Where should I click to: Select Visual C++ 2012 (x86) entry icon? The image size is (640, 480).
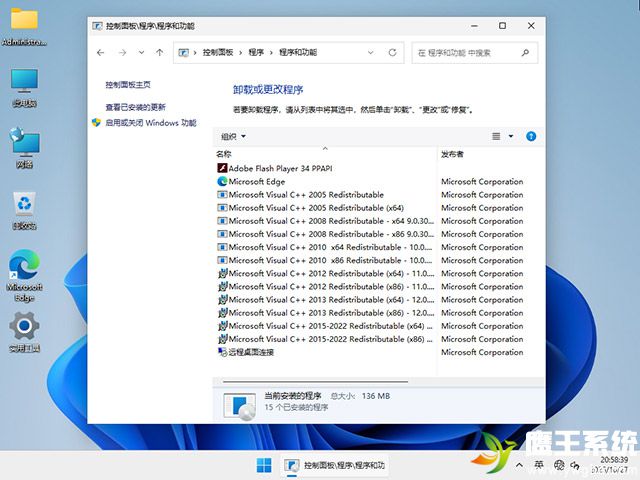[x=222, y=286]
